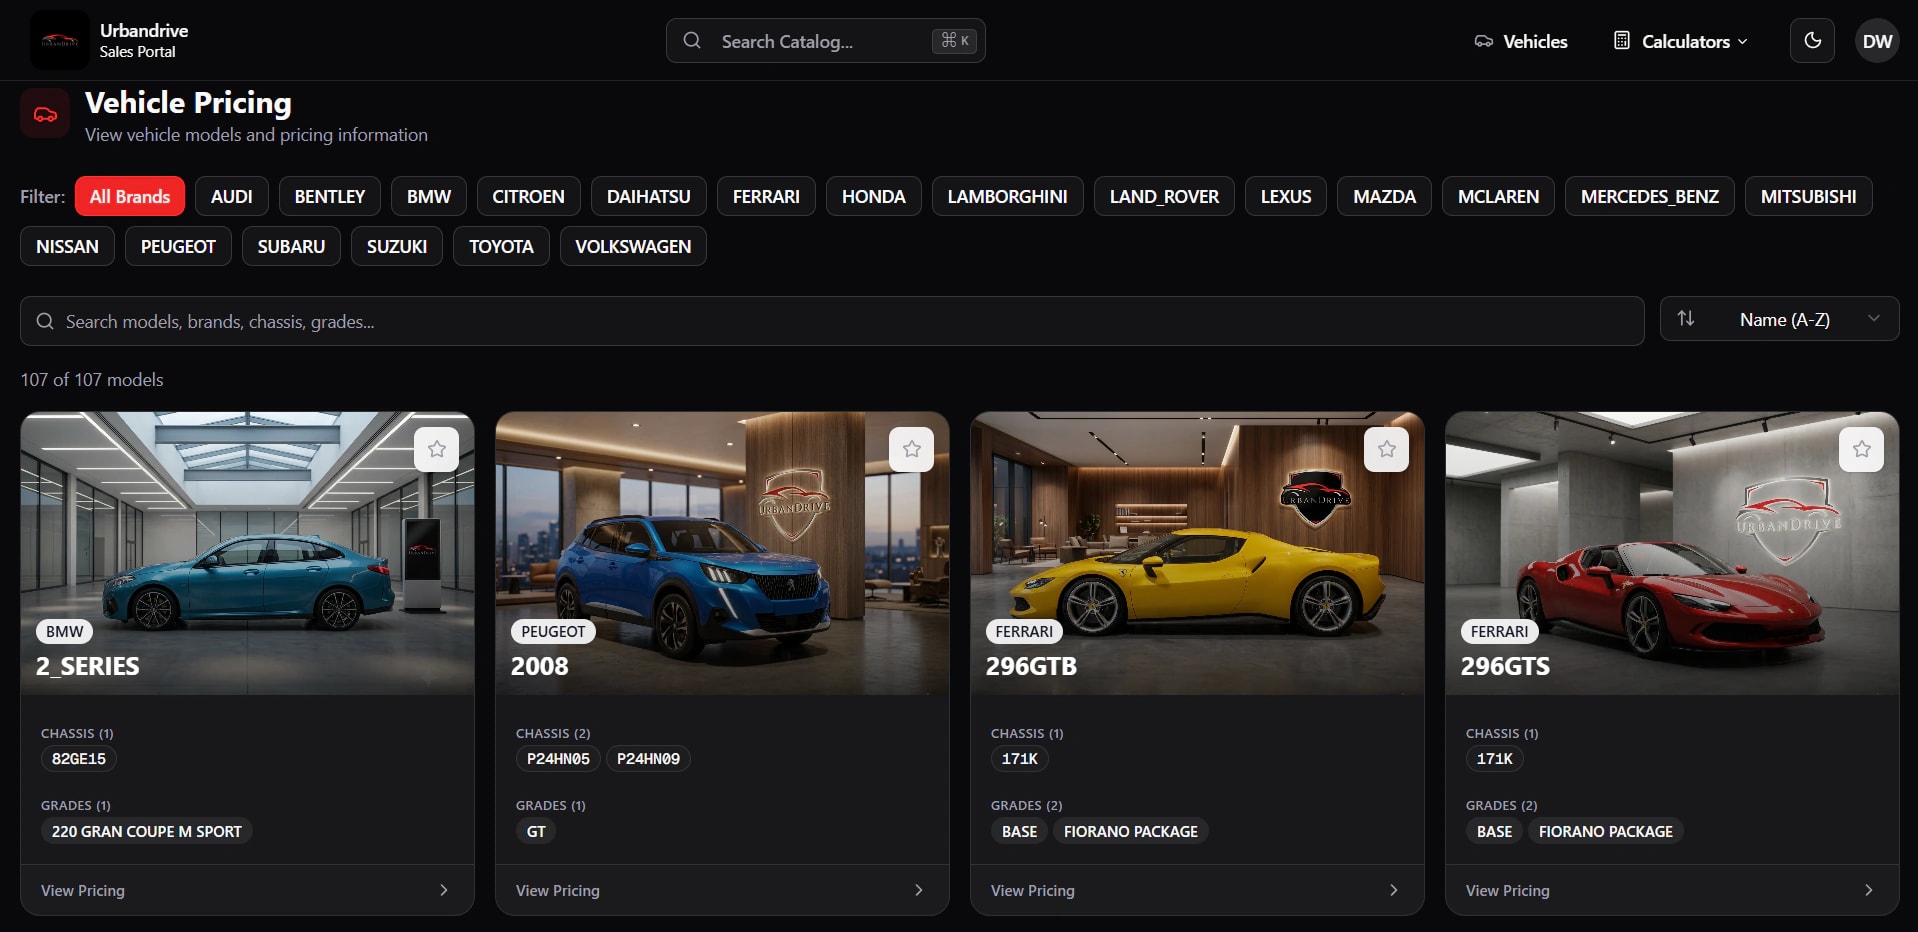Favorite the BMW 2_SERIES with its star

(x=437, y=449)
